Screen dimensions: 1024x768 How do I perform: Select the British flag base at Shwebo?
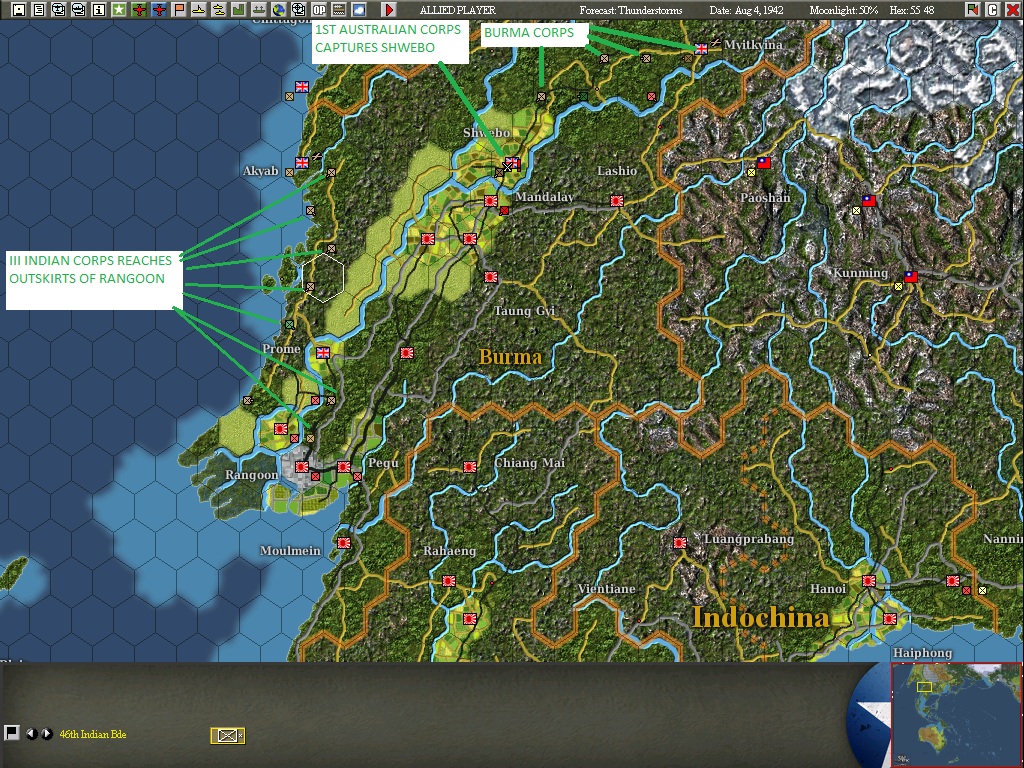click(513, 162)
